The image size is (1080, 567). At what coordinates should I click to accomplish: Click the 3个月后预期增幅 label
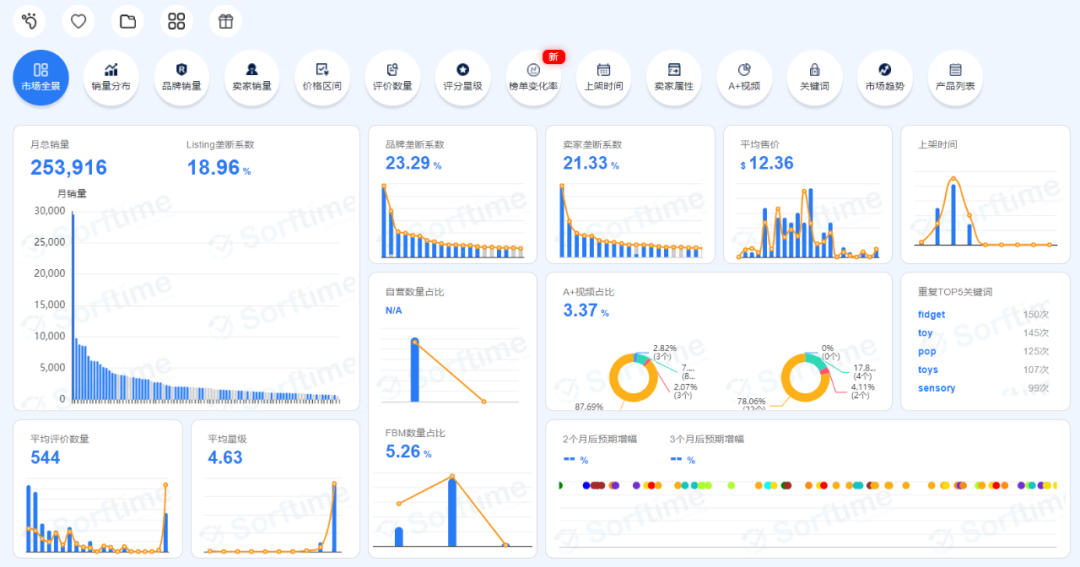(x=707, y=439)
